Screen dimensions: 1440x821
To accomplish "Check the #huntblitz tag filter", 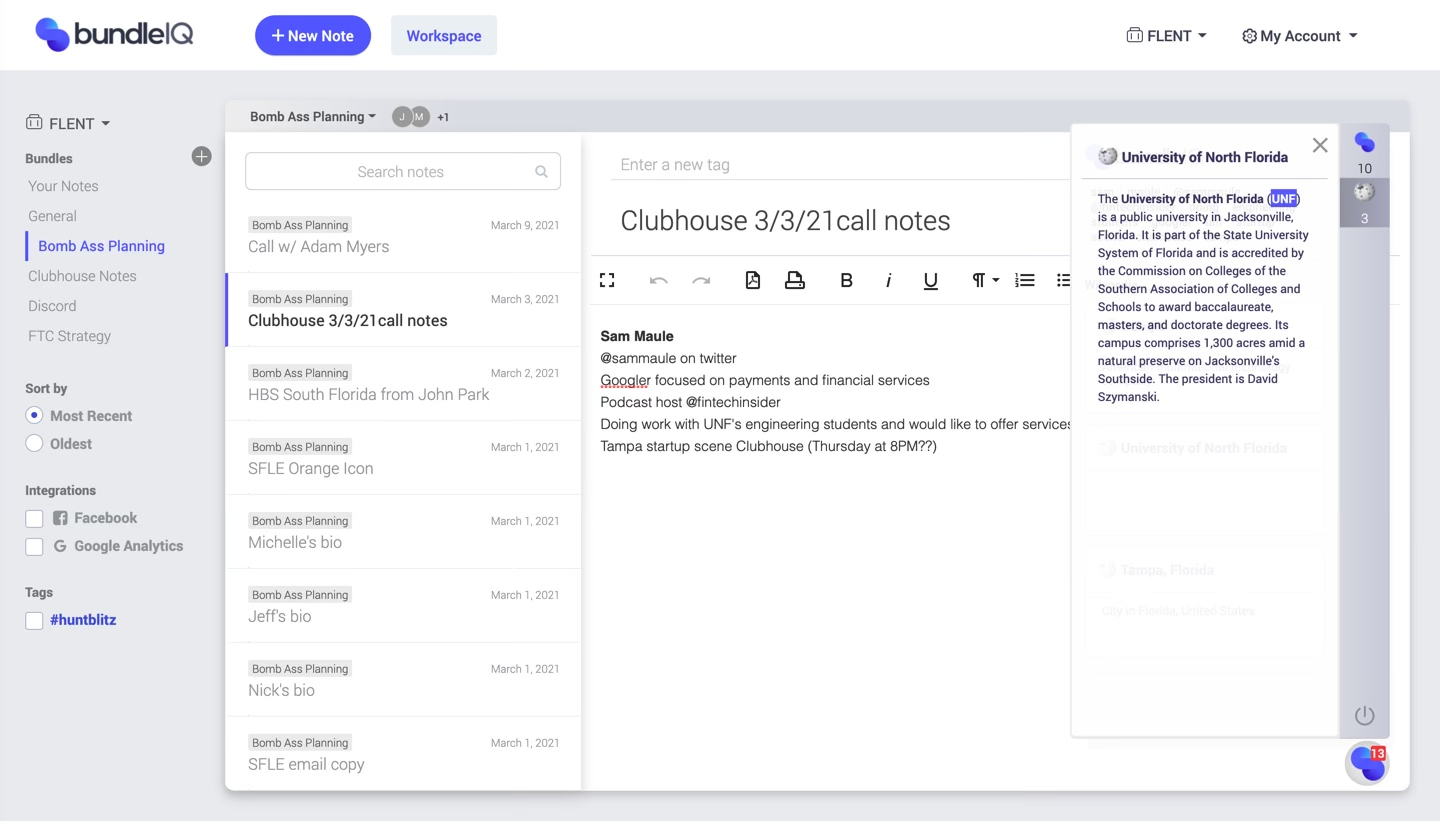I will point(34,620).
